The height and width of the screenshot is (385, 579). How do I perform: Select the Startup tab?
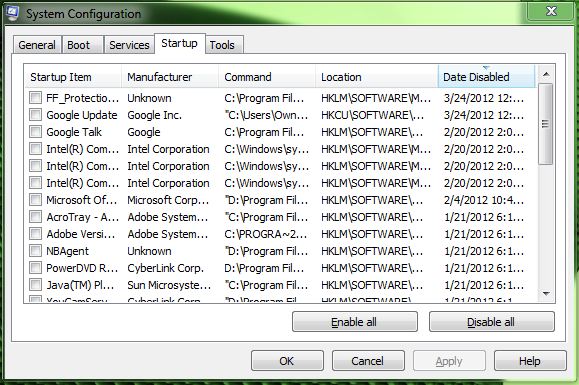[x=179, y=44]
